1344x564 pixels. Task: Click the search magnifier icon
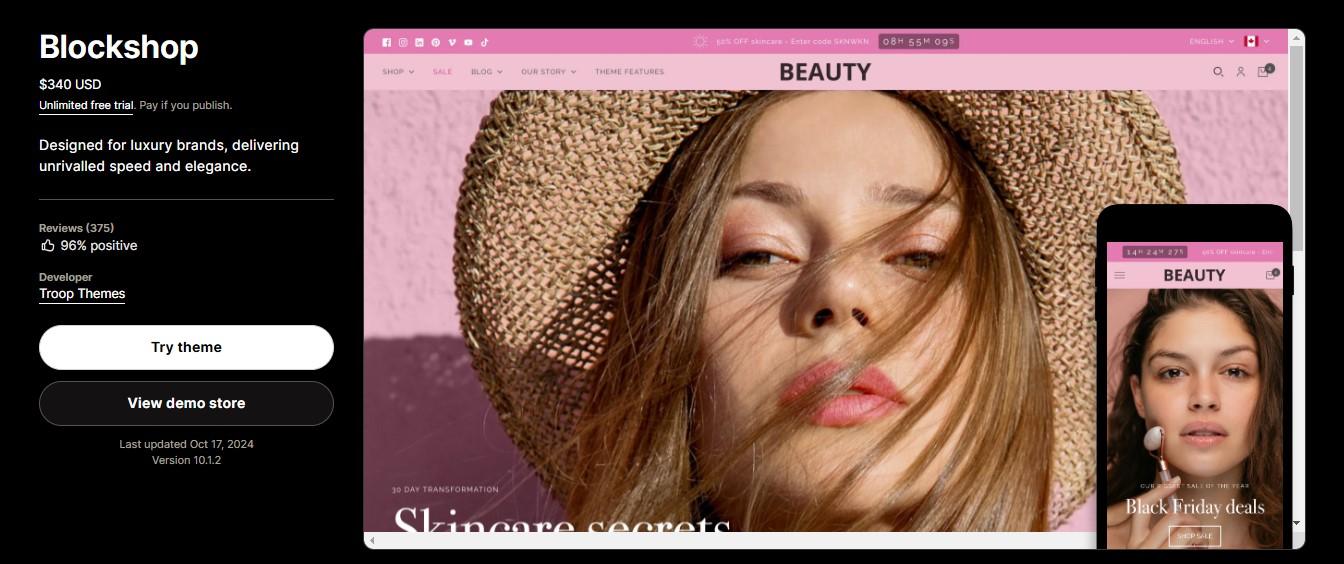1218,72
